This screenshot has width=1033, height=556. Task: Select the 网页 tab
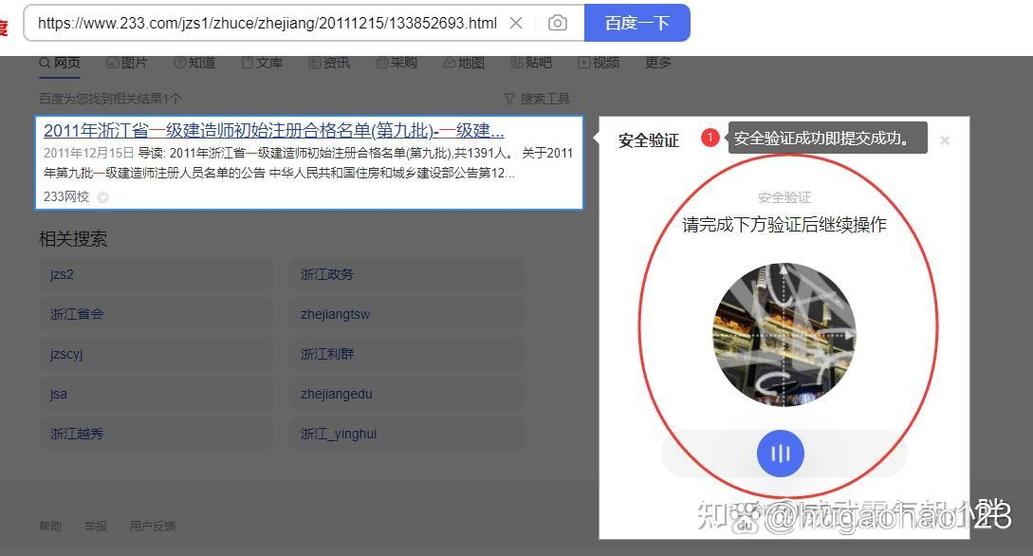pyautogui.click(x=60, y=63)
